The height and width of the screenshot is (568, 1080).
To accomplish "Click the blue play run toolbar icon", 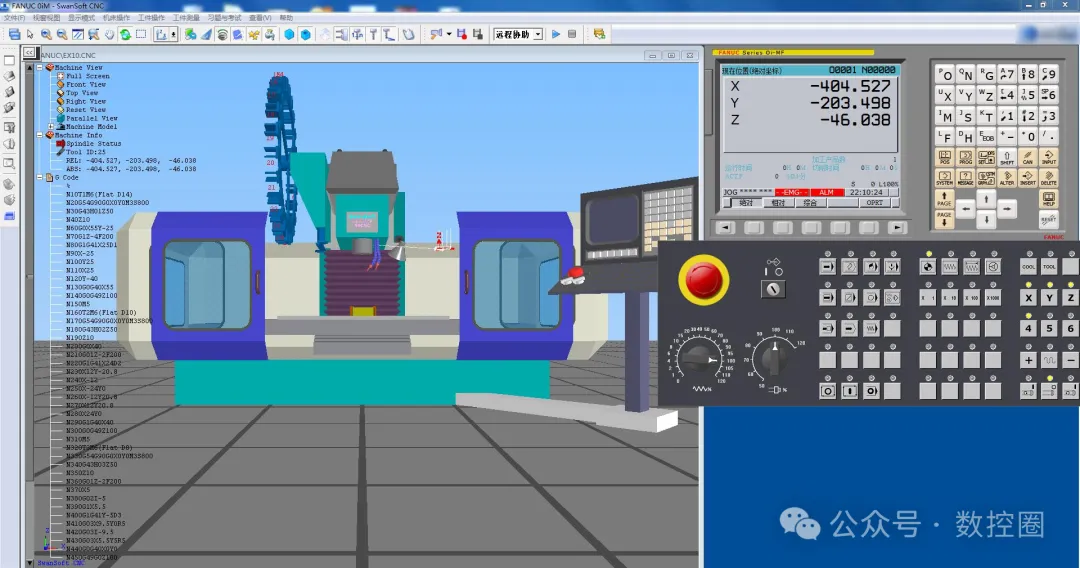I will tap(556, 34).
